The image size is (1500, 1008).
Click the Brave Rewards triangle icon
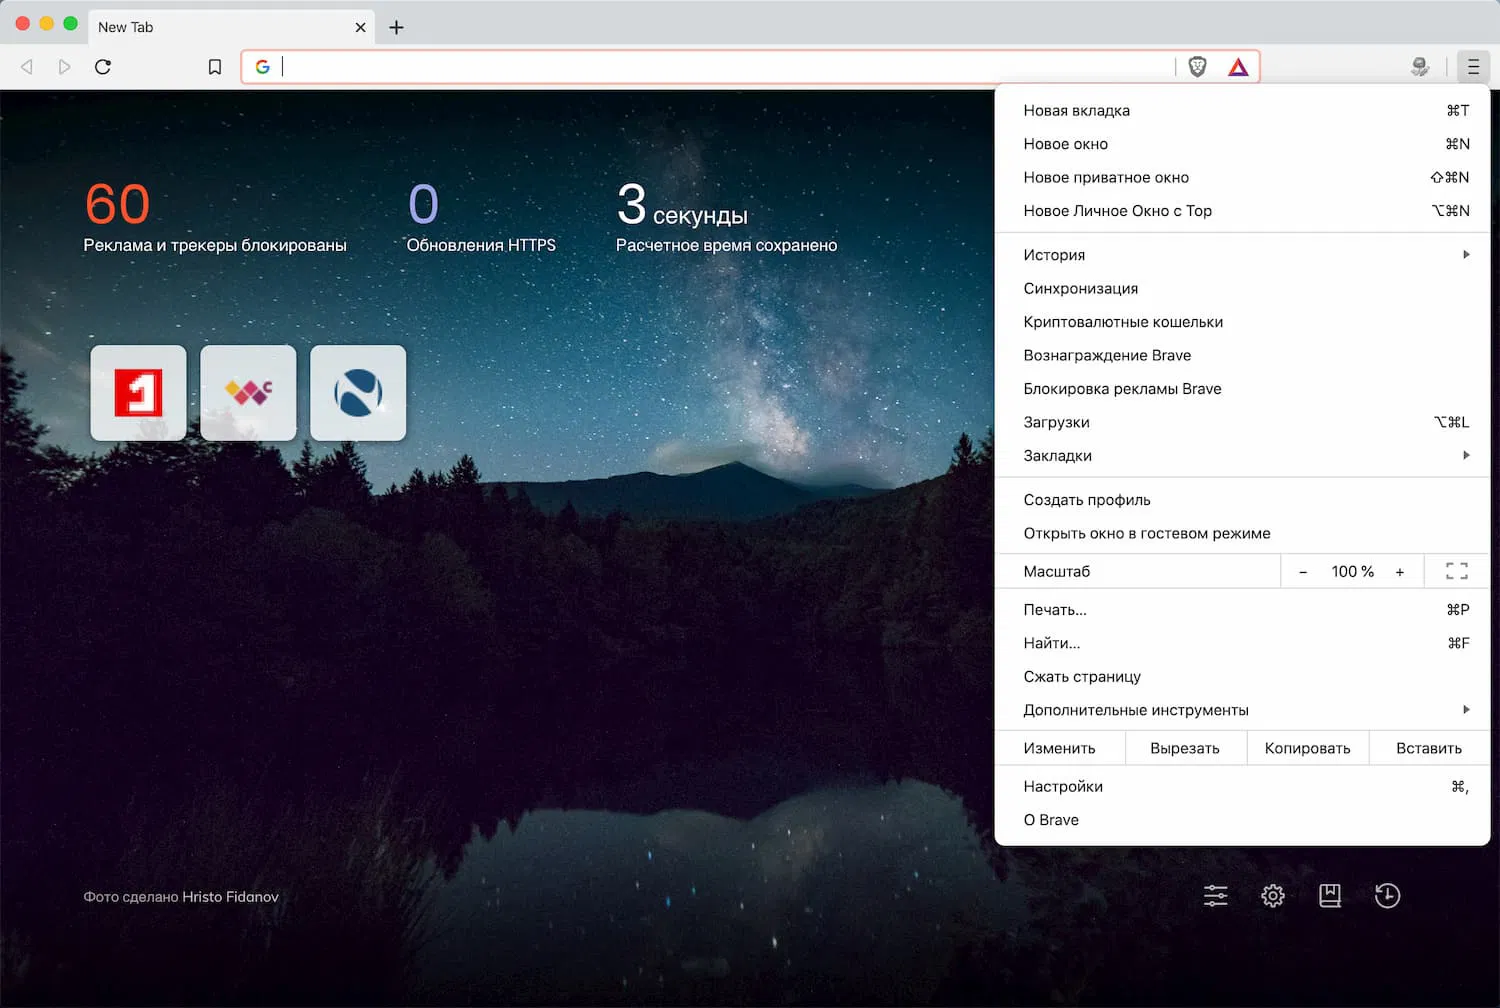pos(1238,66)
